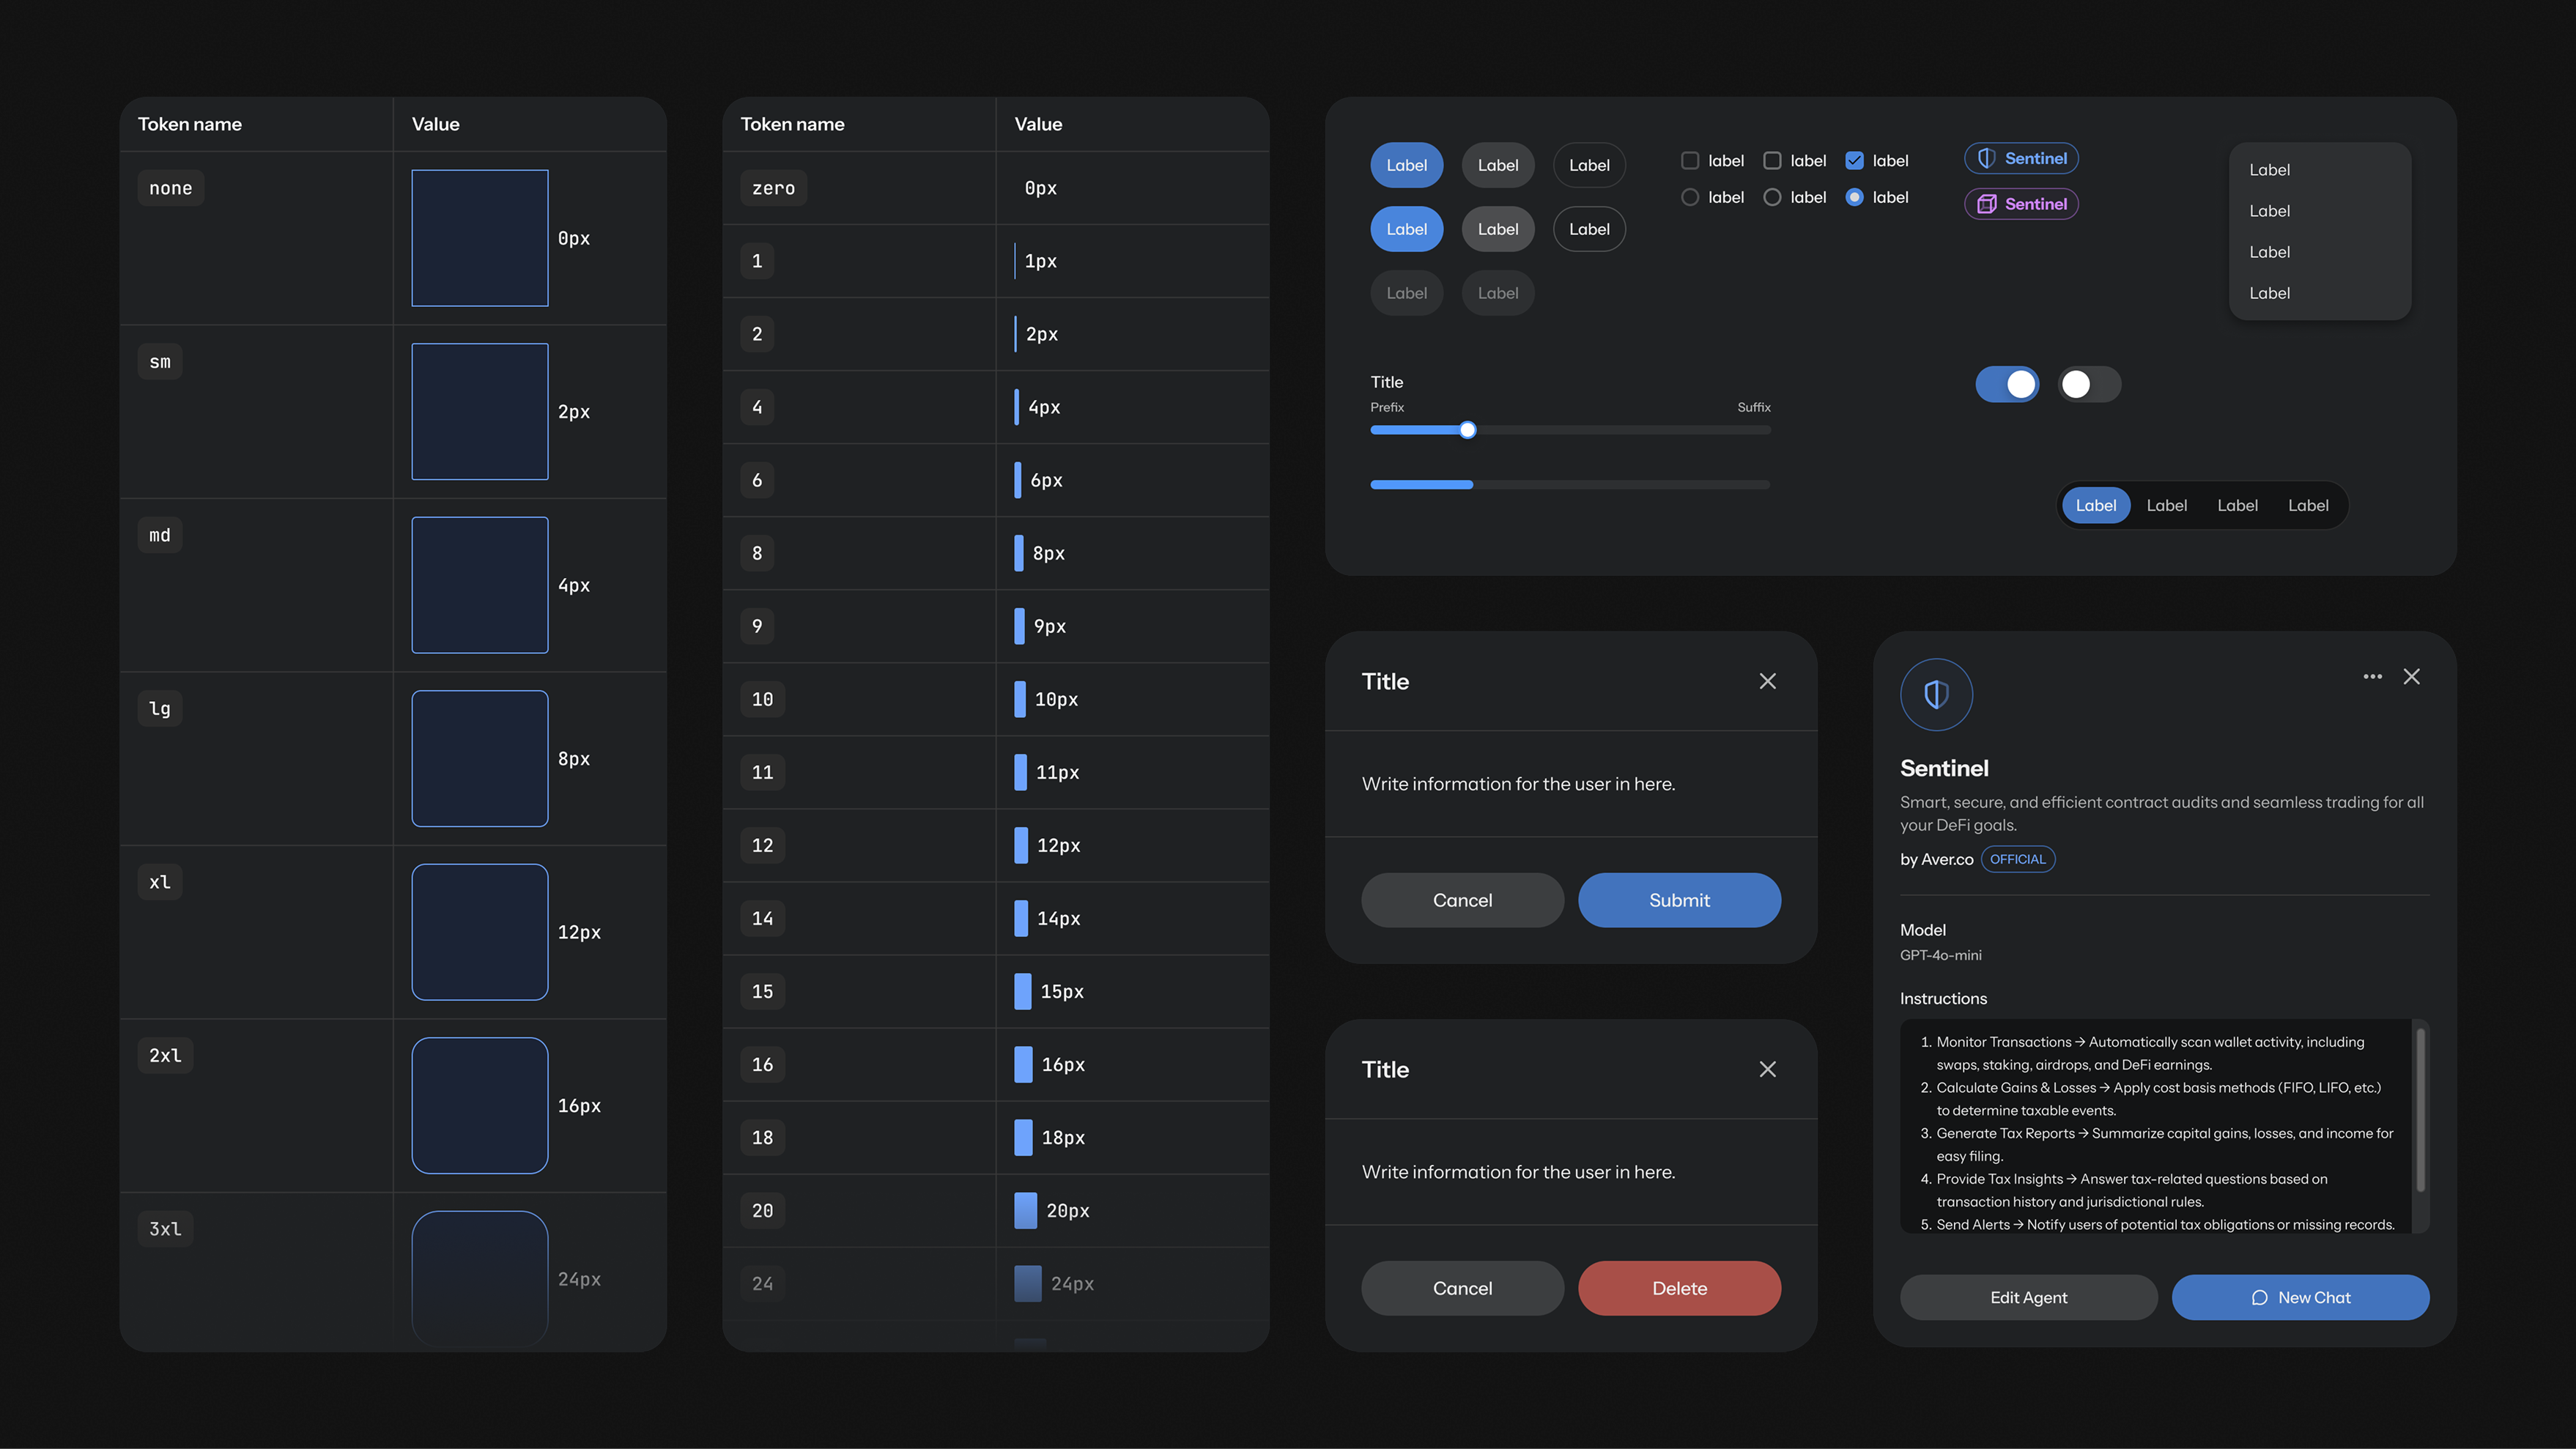Viewport: 2576px width, 1449px height.
Task: Click the blue Submit button
Action: (1679, 900)
